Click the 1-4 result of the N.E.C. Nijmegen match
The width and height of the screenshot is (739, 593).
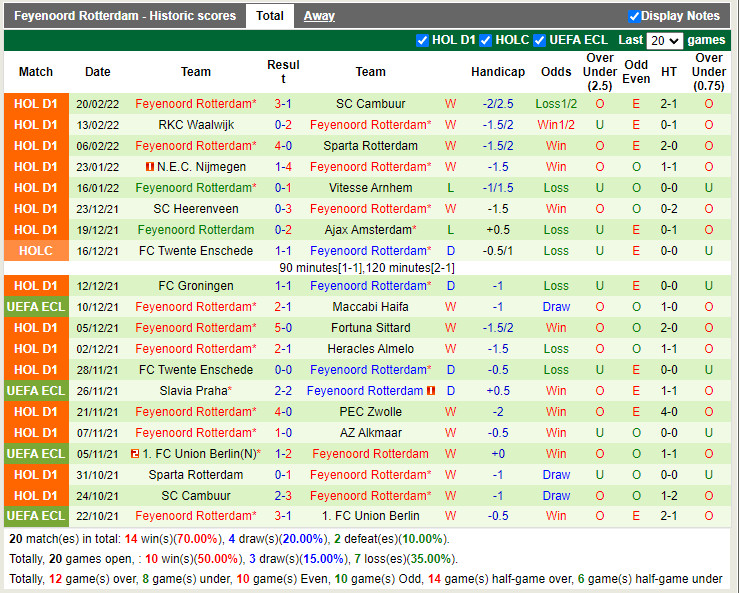click(x=283, y=167)
